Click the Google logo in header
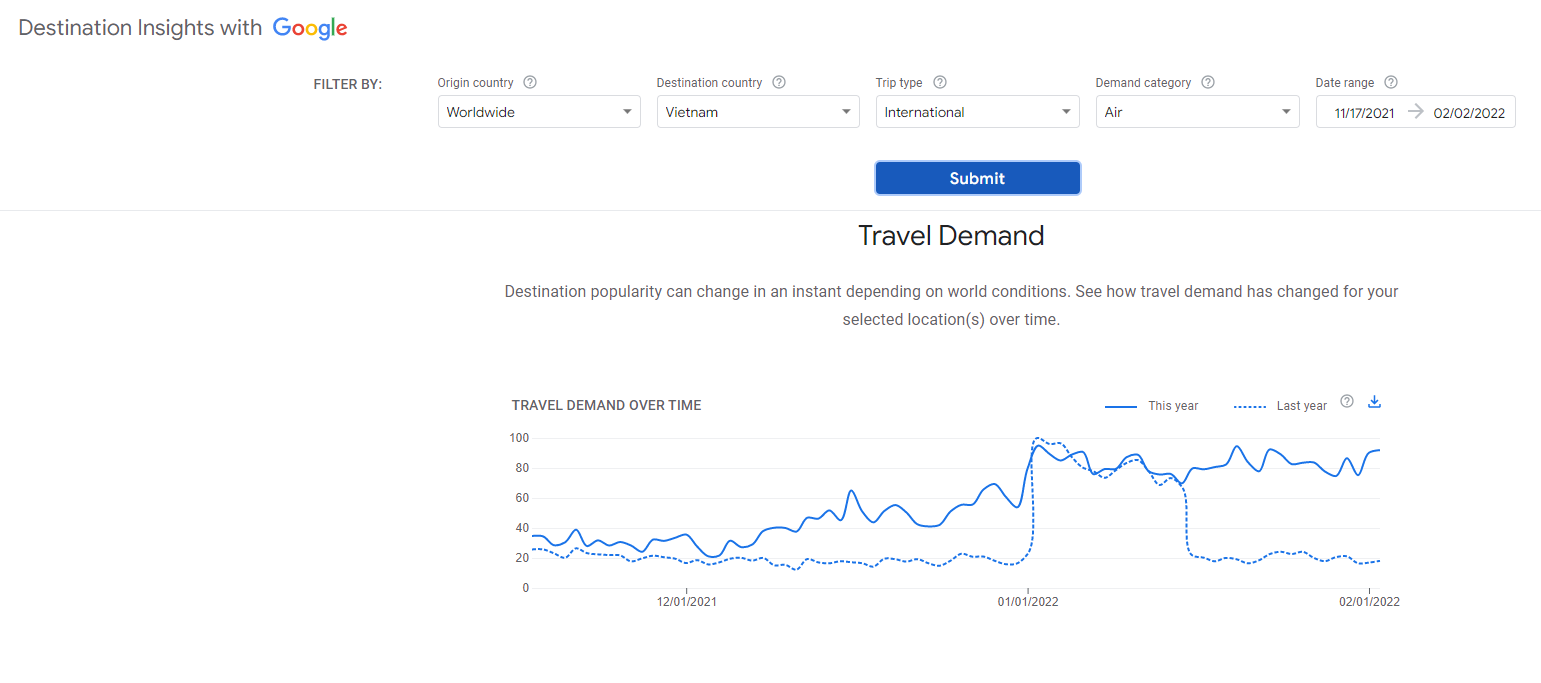 (x=310, y=29)
